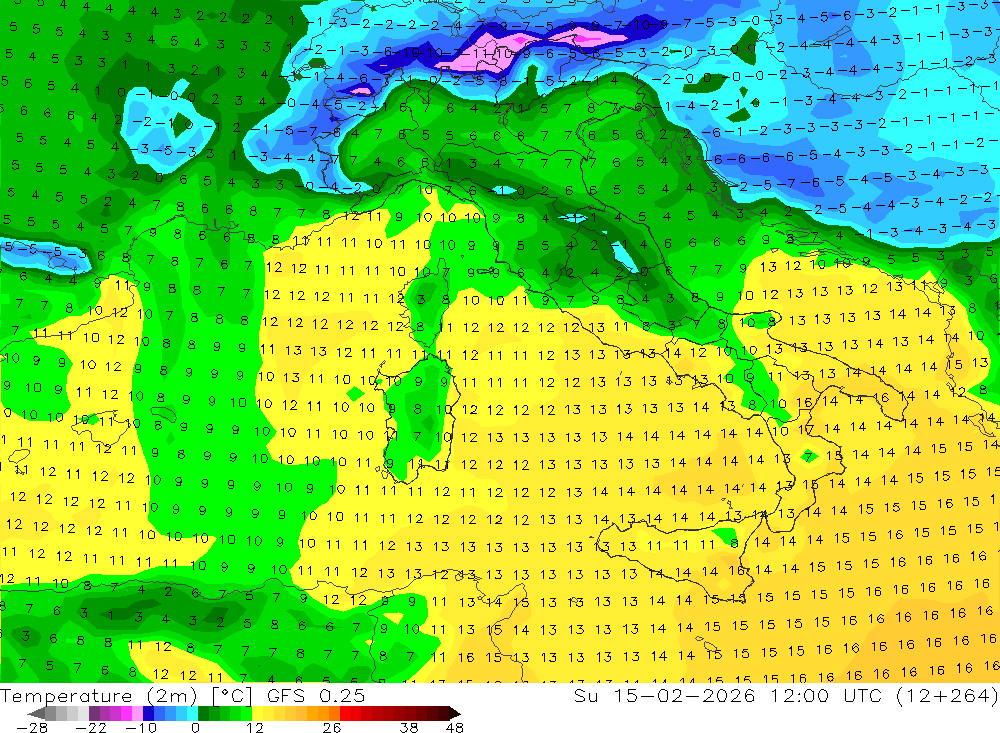Viewport: 1000px width, 733px height.
Task: Click the bright yellow segment of the temperature legend
Action: coord(257,714)
